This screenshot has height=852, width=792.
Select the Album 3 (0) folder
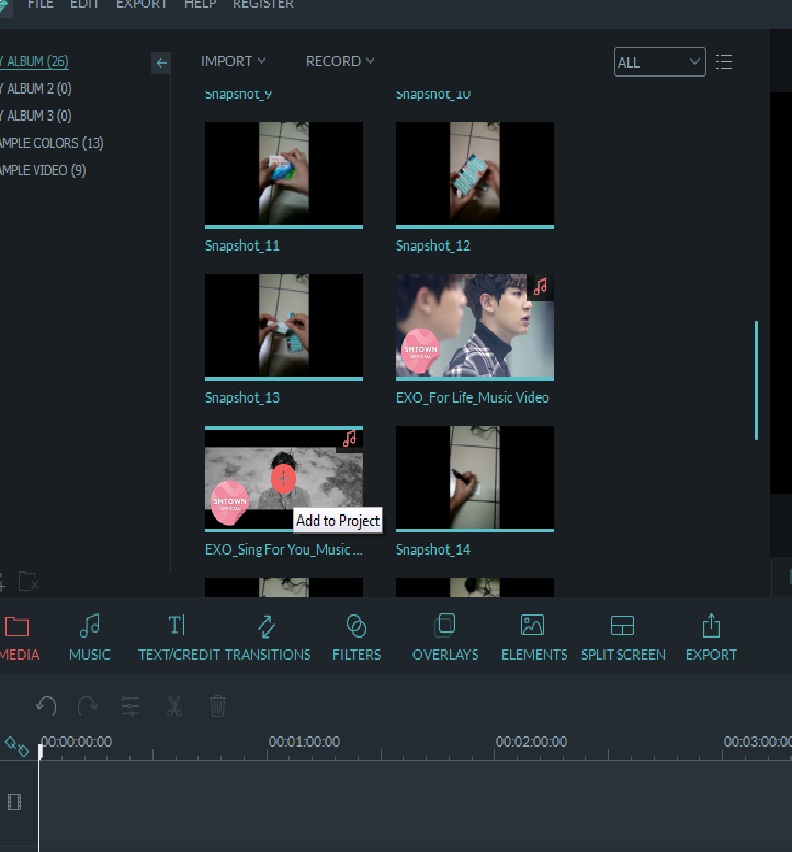coord(36,116)
